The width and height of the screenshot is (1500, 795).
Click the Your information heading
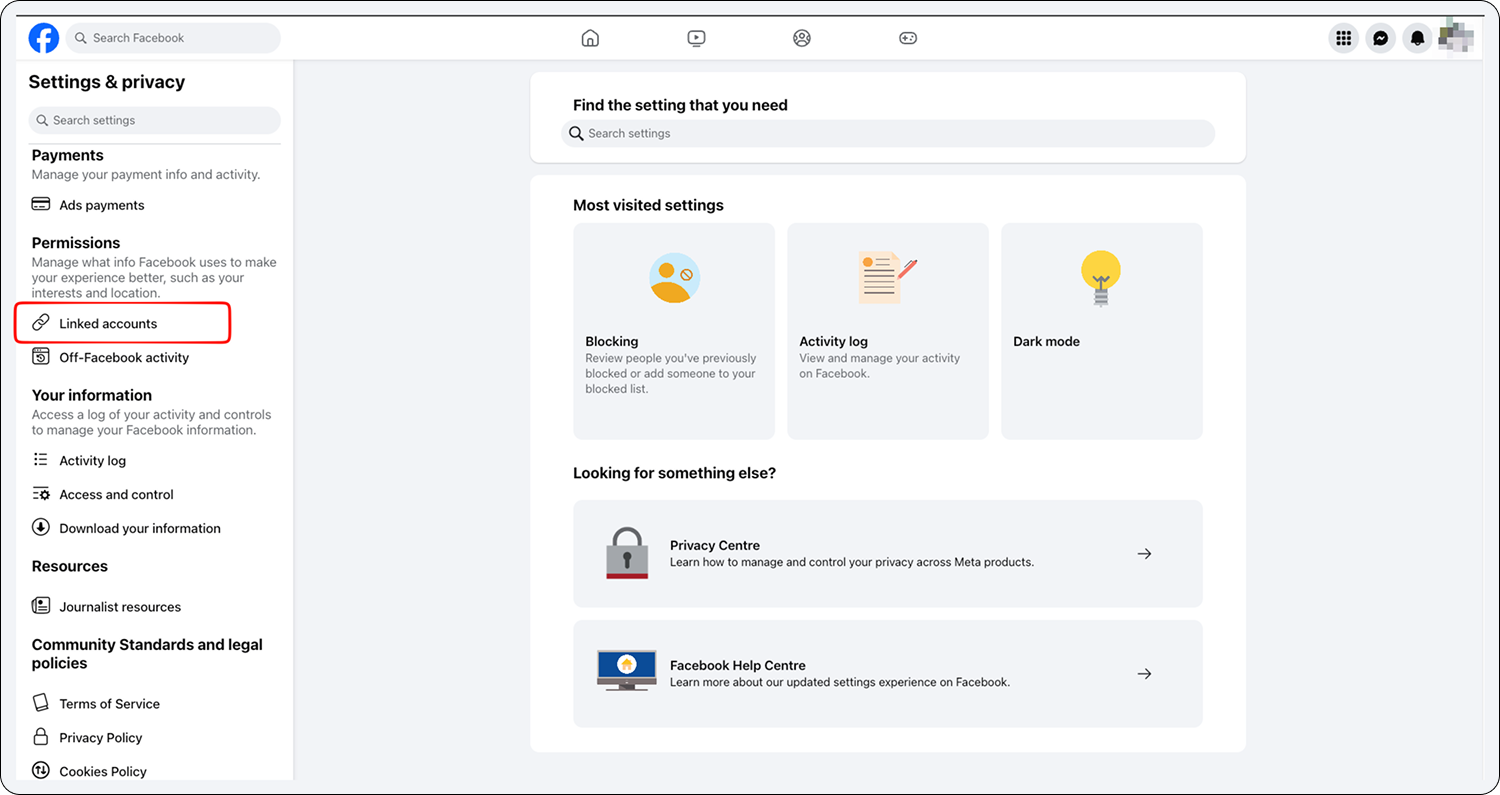(x=92, y=395)
